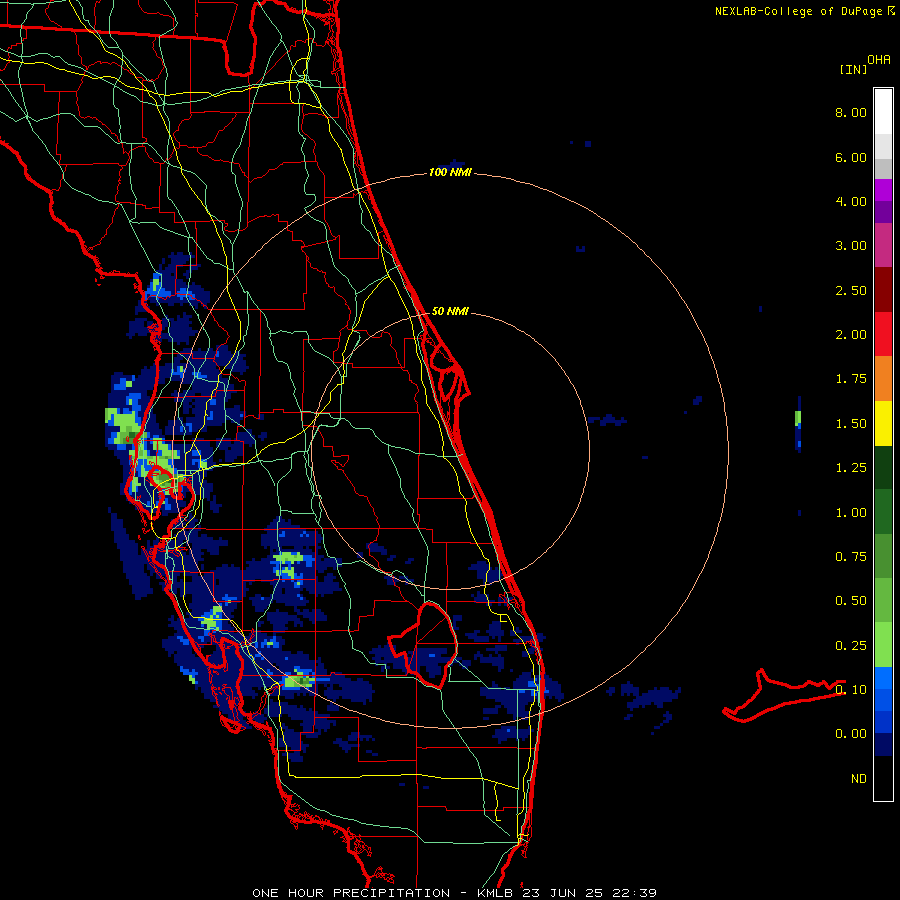The height and width of the screenshot is (900, 900).
Task: Click the ND legend label
Action: (859, 779)
